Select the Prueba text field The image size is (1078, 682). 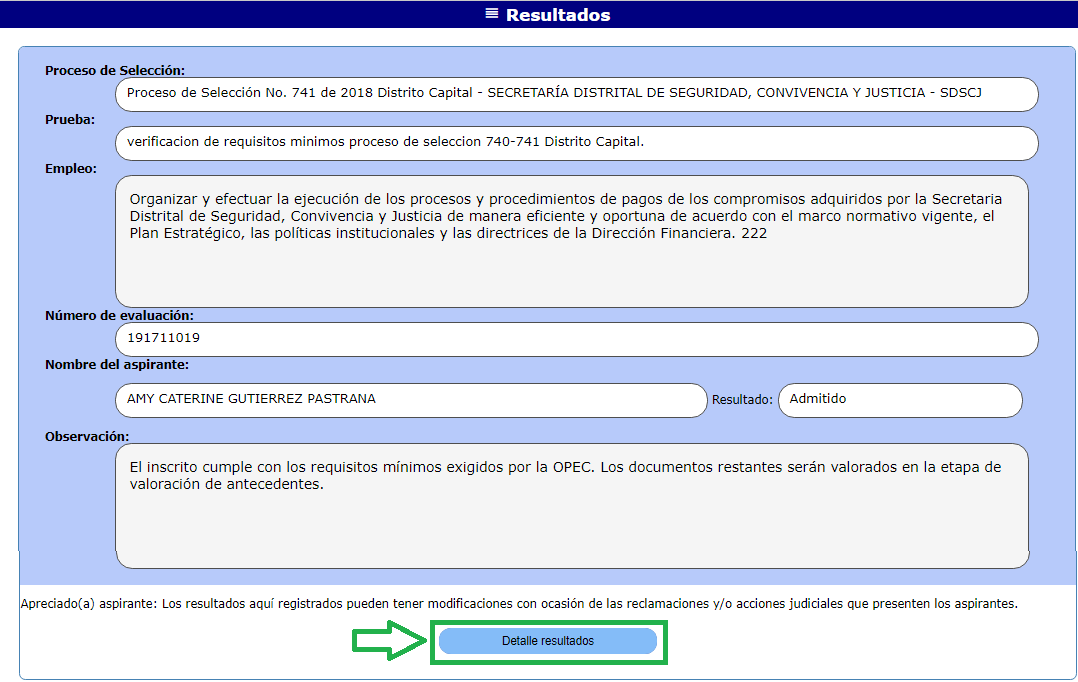577,143
